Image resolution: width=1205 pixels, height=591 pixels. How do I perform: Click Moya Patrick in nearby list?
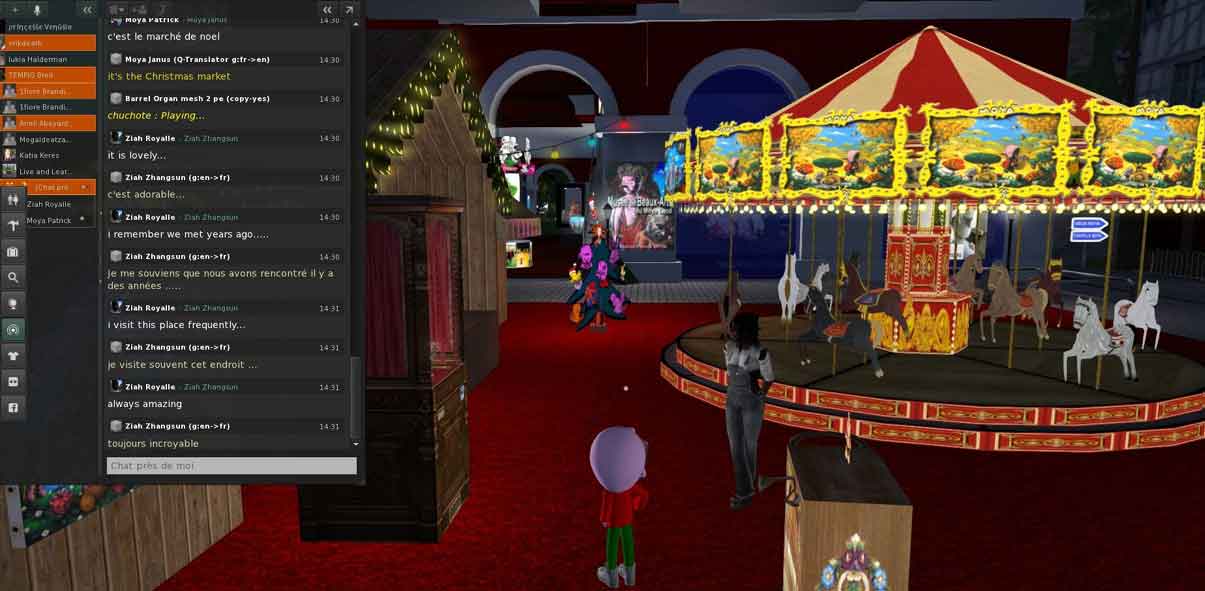(x=49, y=220)
